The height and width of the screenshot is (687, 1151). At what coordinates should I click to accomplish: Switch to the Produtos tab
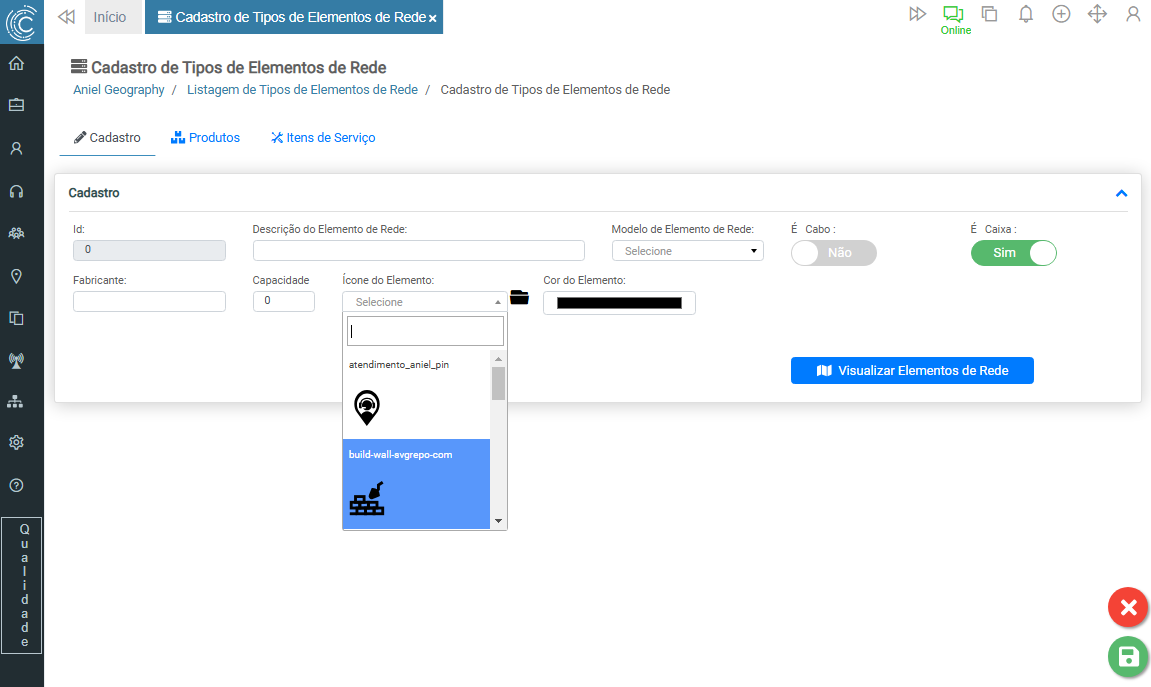click(x=205, y=138)
